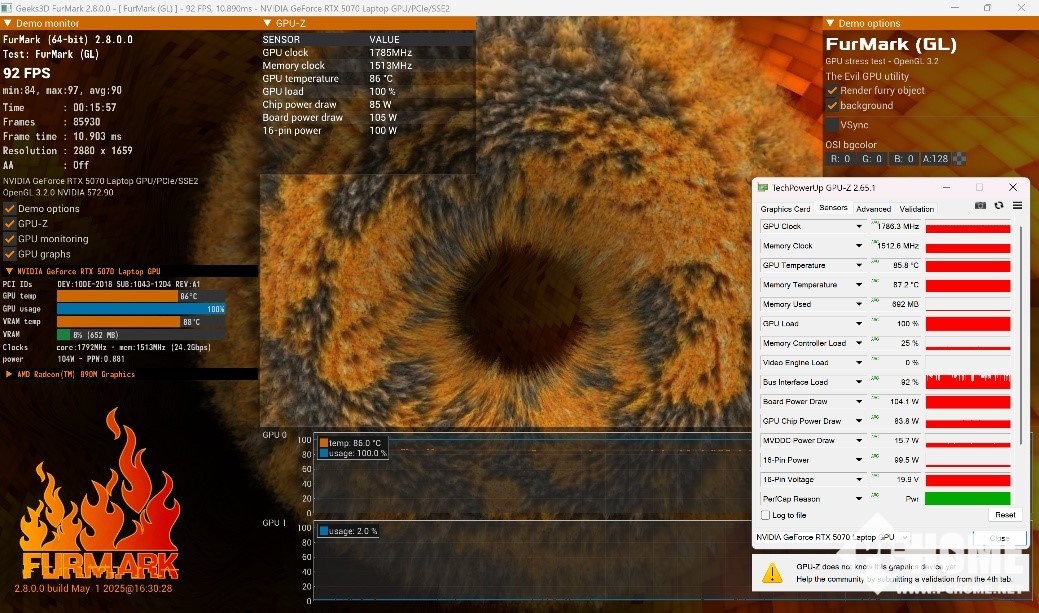The image size is (1039, 613).
Task: Click the GPU-Z validation help notification
Action: (891, 573)
